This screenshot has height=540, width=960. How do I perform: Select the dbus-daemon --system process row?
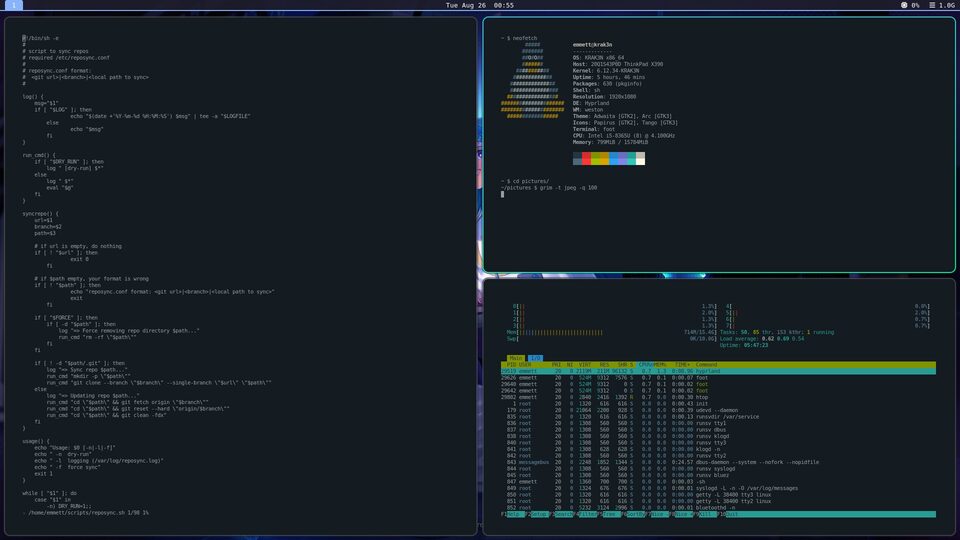coord(718,462)
